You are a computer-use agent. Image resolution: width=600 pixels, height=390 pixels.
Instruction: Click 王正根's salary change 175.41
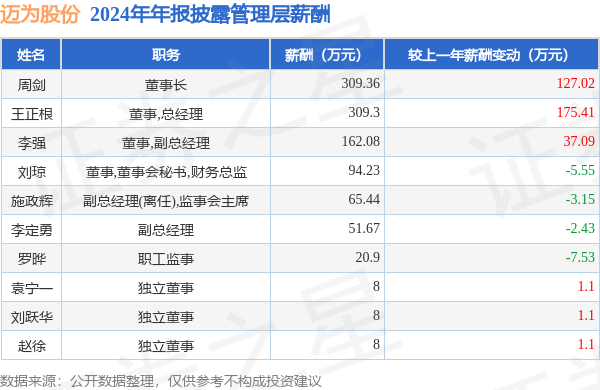[x=576, y=113]
